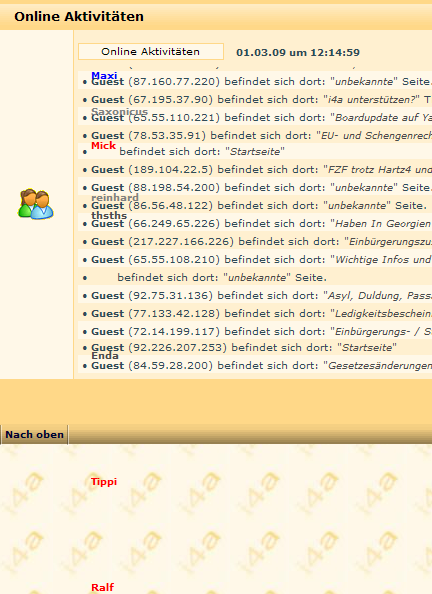Click the Nach oben tab

pos(34,435)
